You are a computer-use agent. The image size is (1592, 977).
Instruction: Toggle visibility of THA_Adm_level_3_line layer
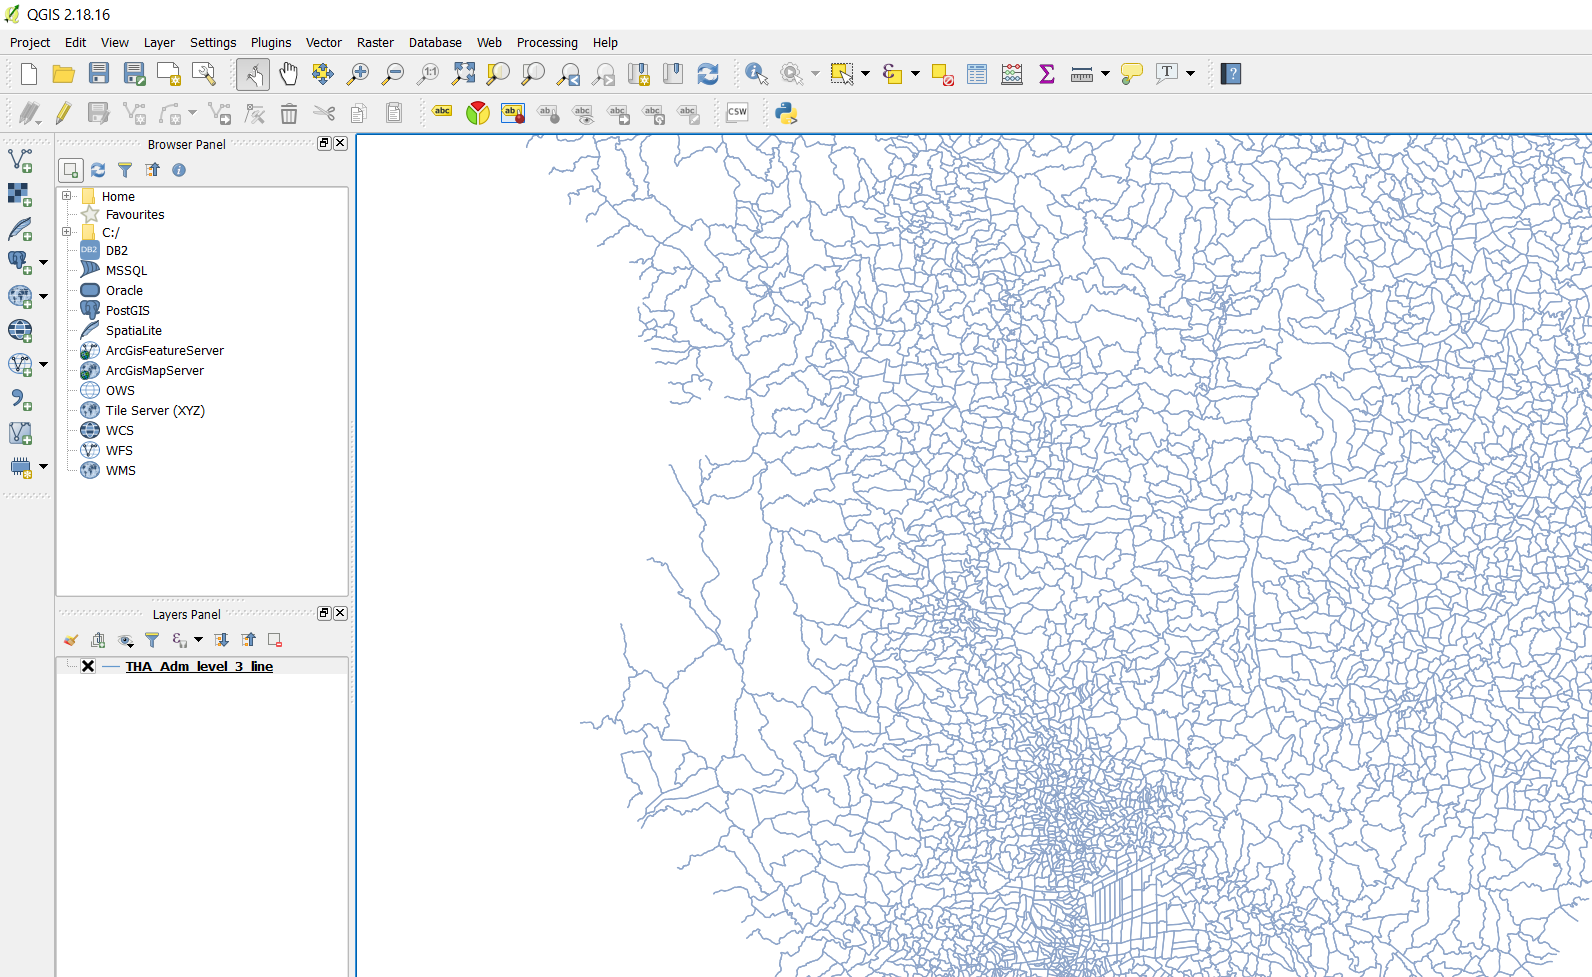88,666
